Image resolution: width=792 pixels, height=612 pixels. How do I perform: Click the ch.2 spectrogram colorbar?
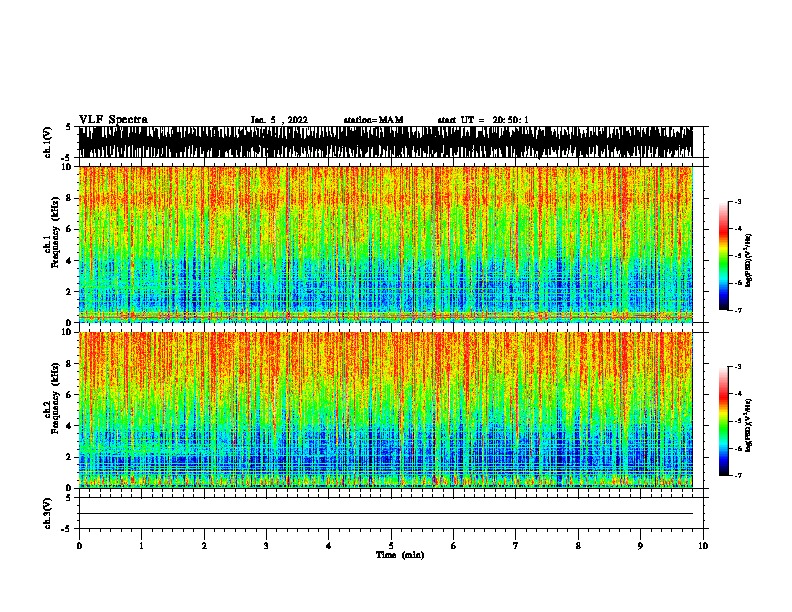click(724, 421)
